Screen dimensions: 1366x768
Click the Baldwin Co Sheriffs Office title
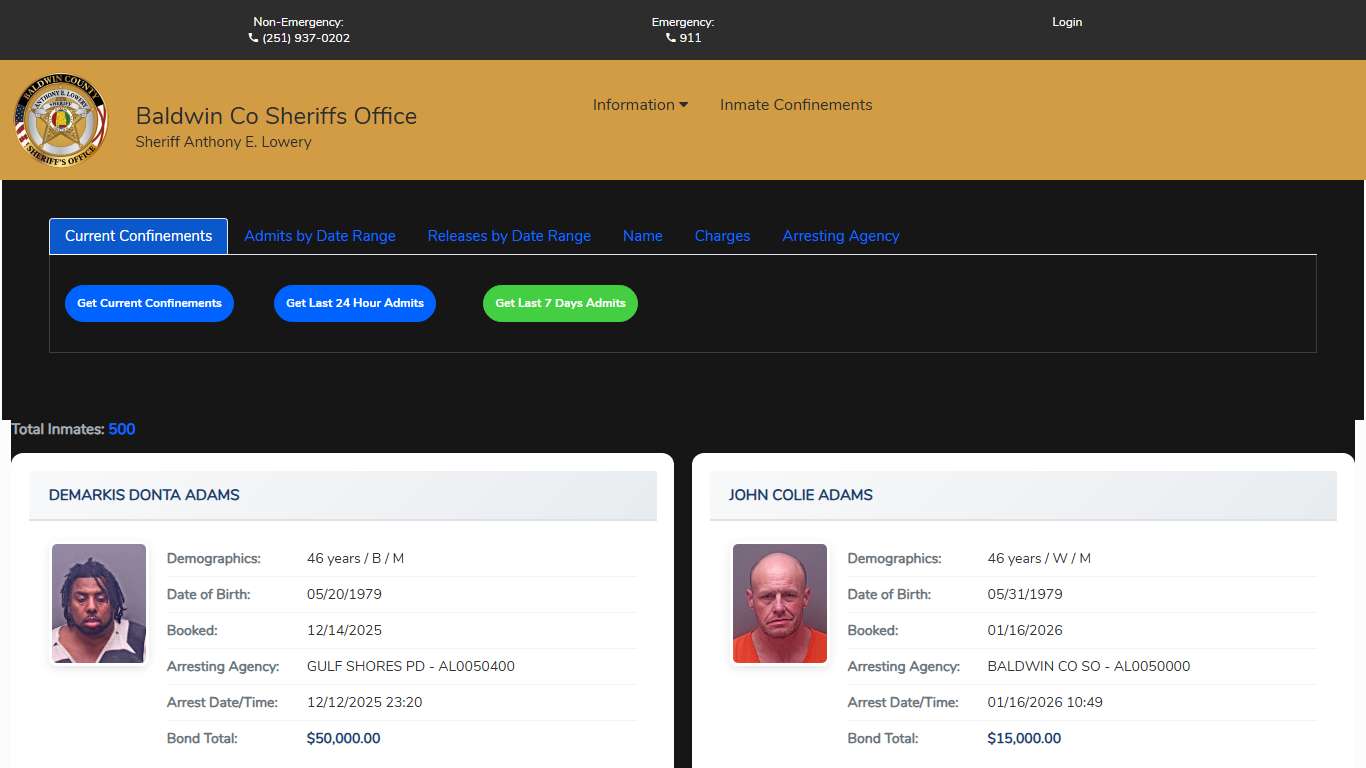[x=276, y=116]
